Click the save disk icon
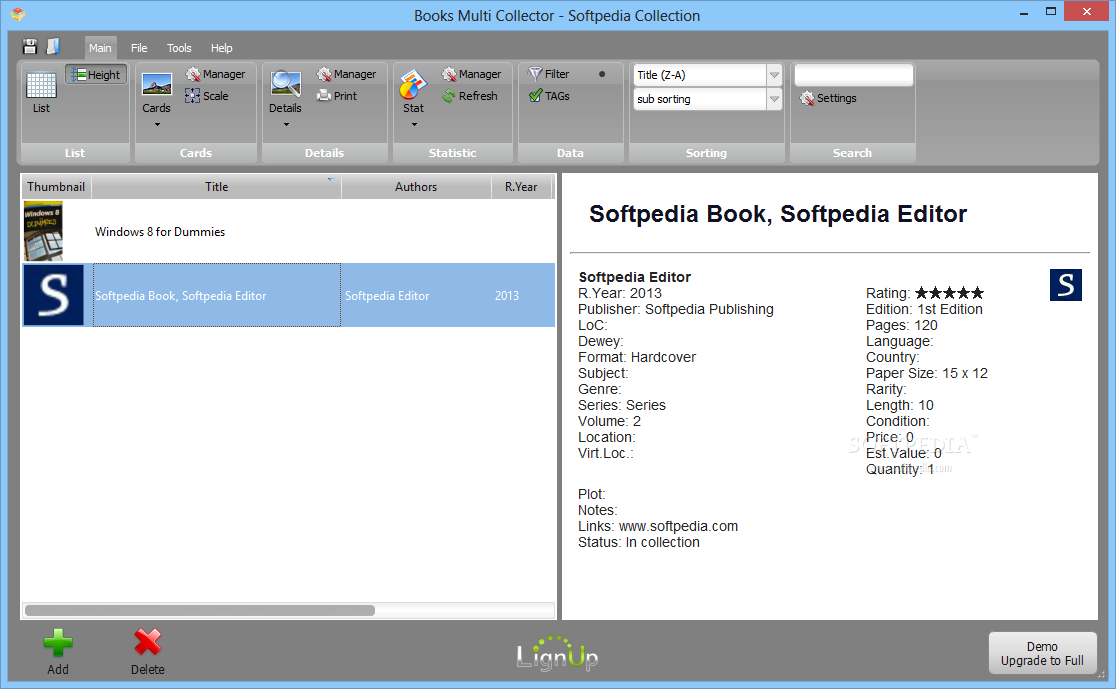The height and width of the screenshot is (689, 1116). click(30, 47)
